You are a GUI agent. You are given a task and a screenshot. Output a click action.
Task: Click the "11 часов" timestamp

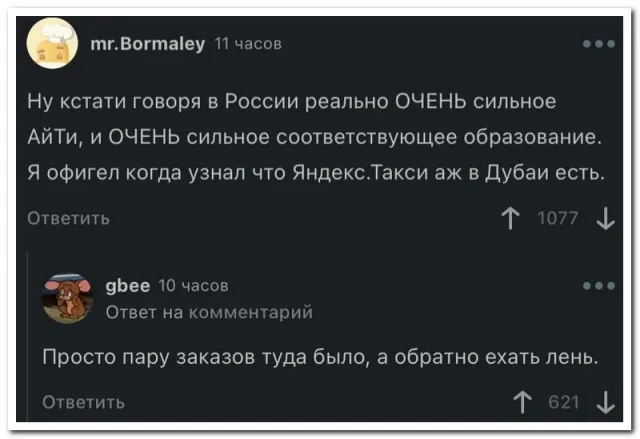249,43
